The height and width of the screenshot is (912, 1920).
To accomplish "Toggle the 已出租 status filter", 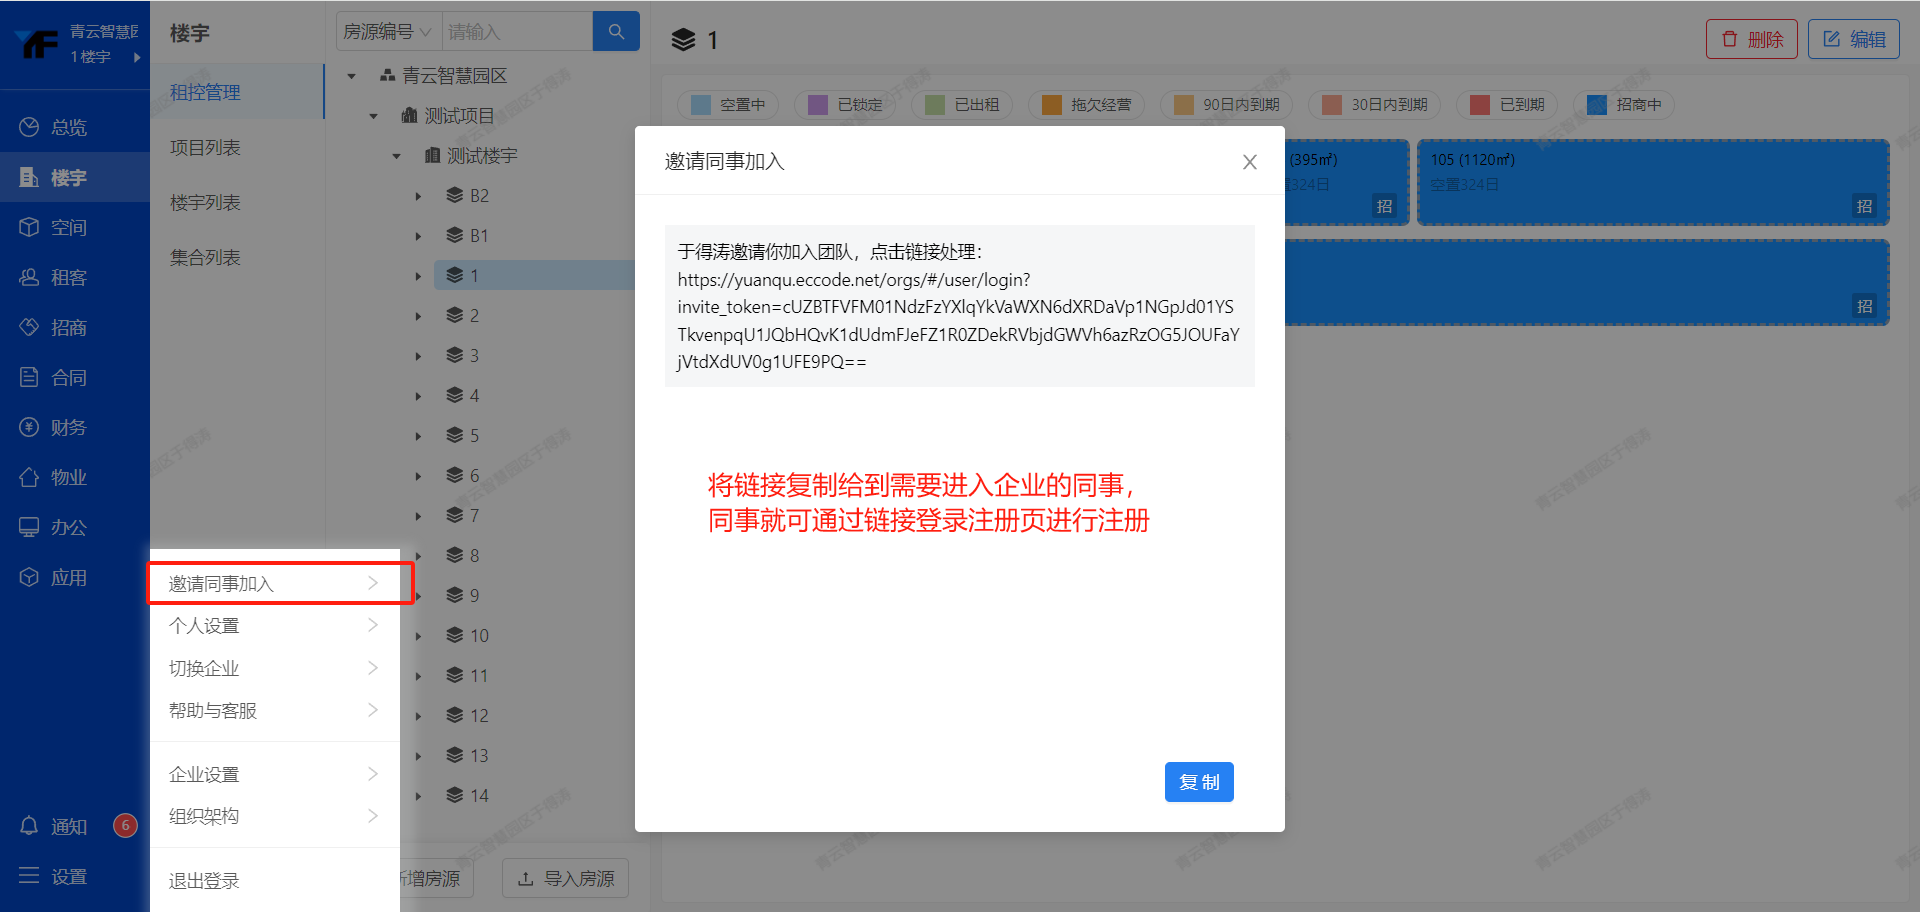I will point(963,105).
